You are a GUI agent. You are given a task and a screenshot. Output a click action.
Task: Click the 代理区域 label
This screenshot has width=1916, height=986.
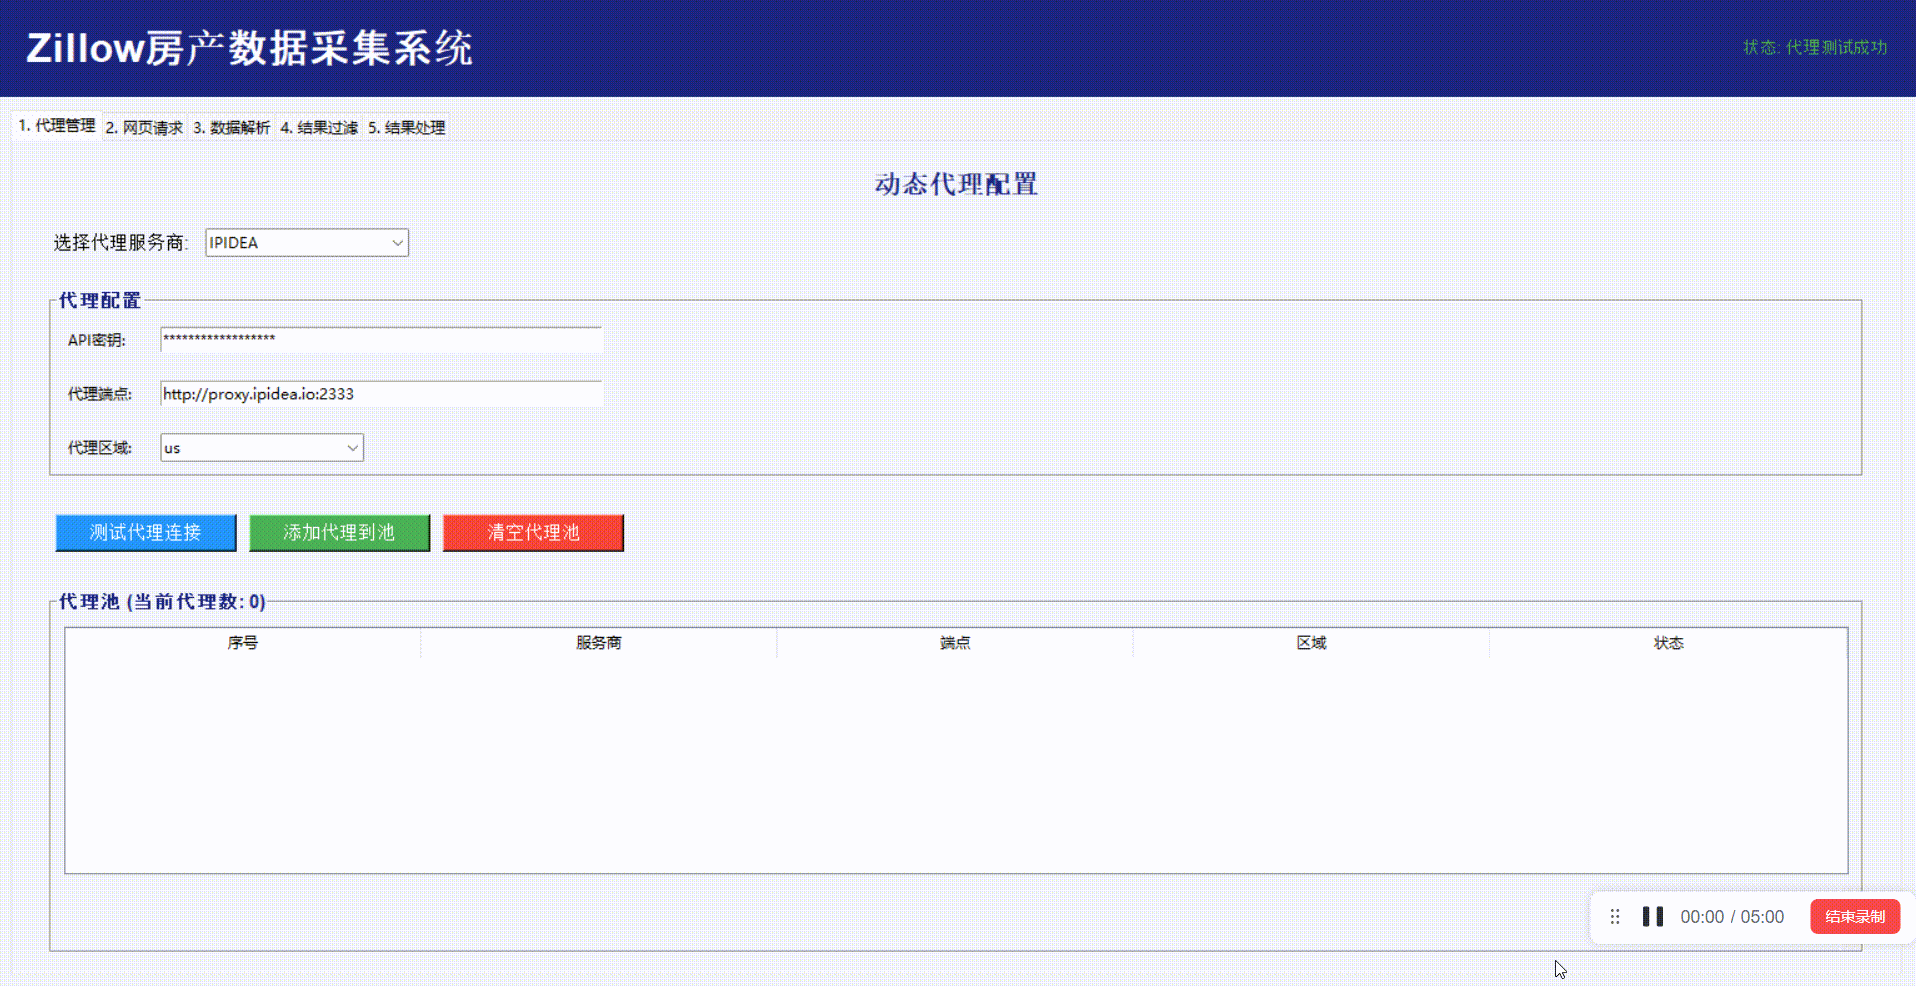click(100, 448)
